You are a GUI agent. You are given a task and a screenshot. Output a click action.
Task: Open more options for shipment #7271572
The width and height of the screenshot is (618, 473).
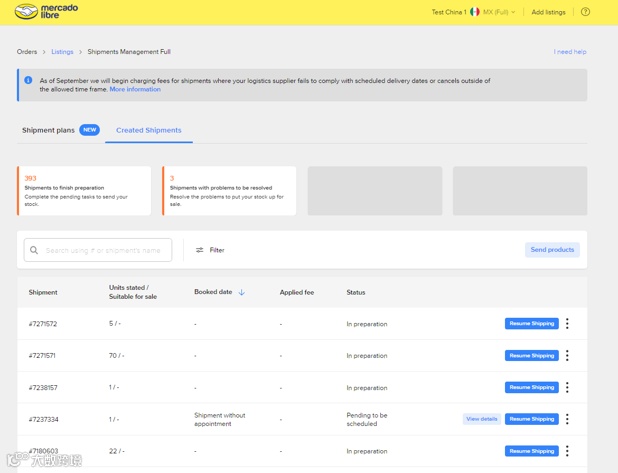[567, 324]
